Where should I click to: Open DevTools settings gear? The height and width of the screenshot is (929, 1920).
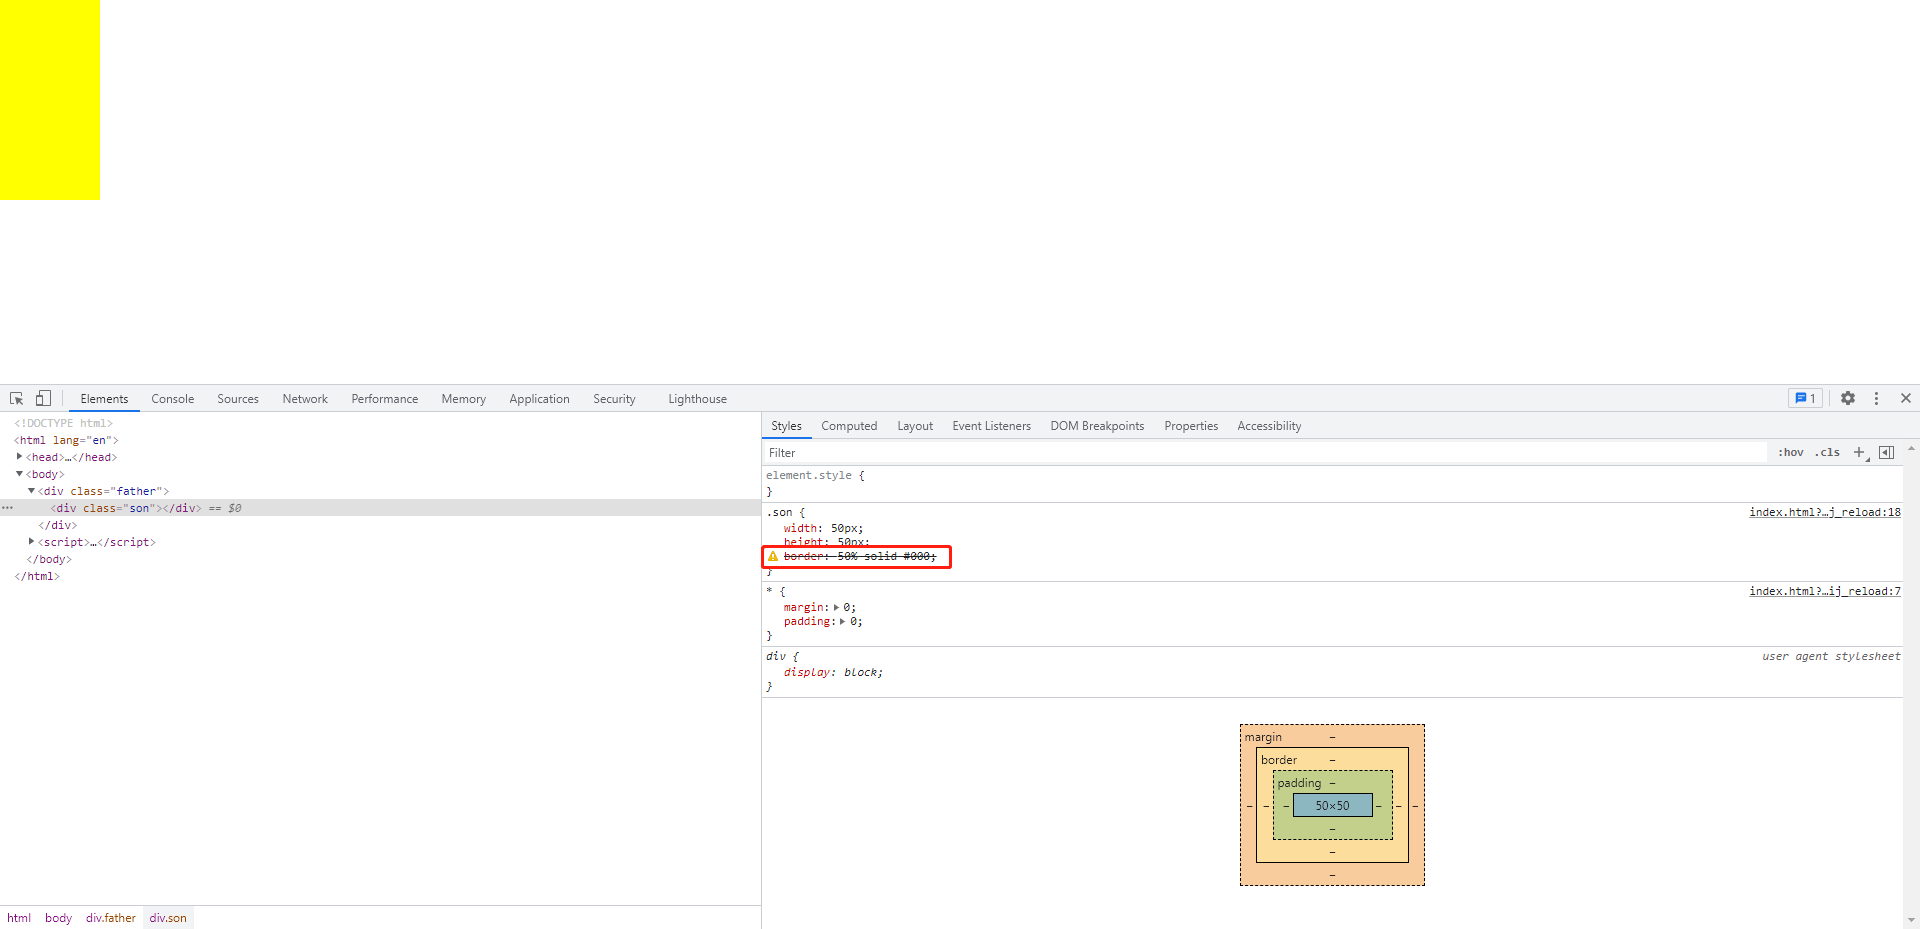click(x=1848, y=398)
